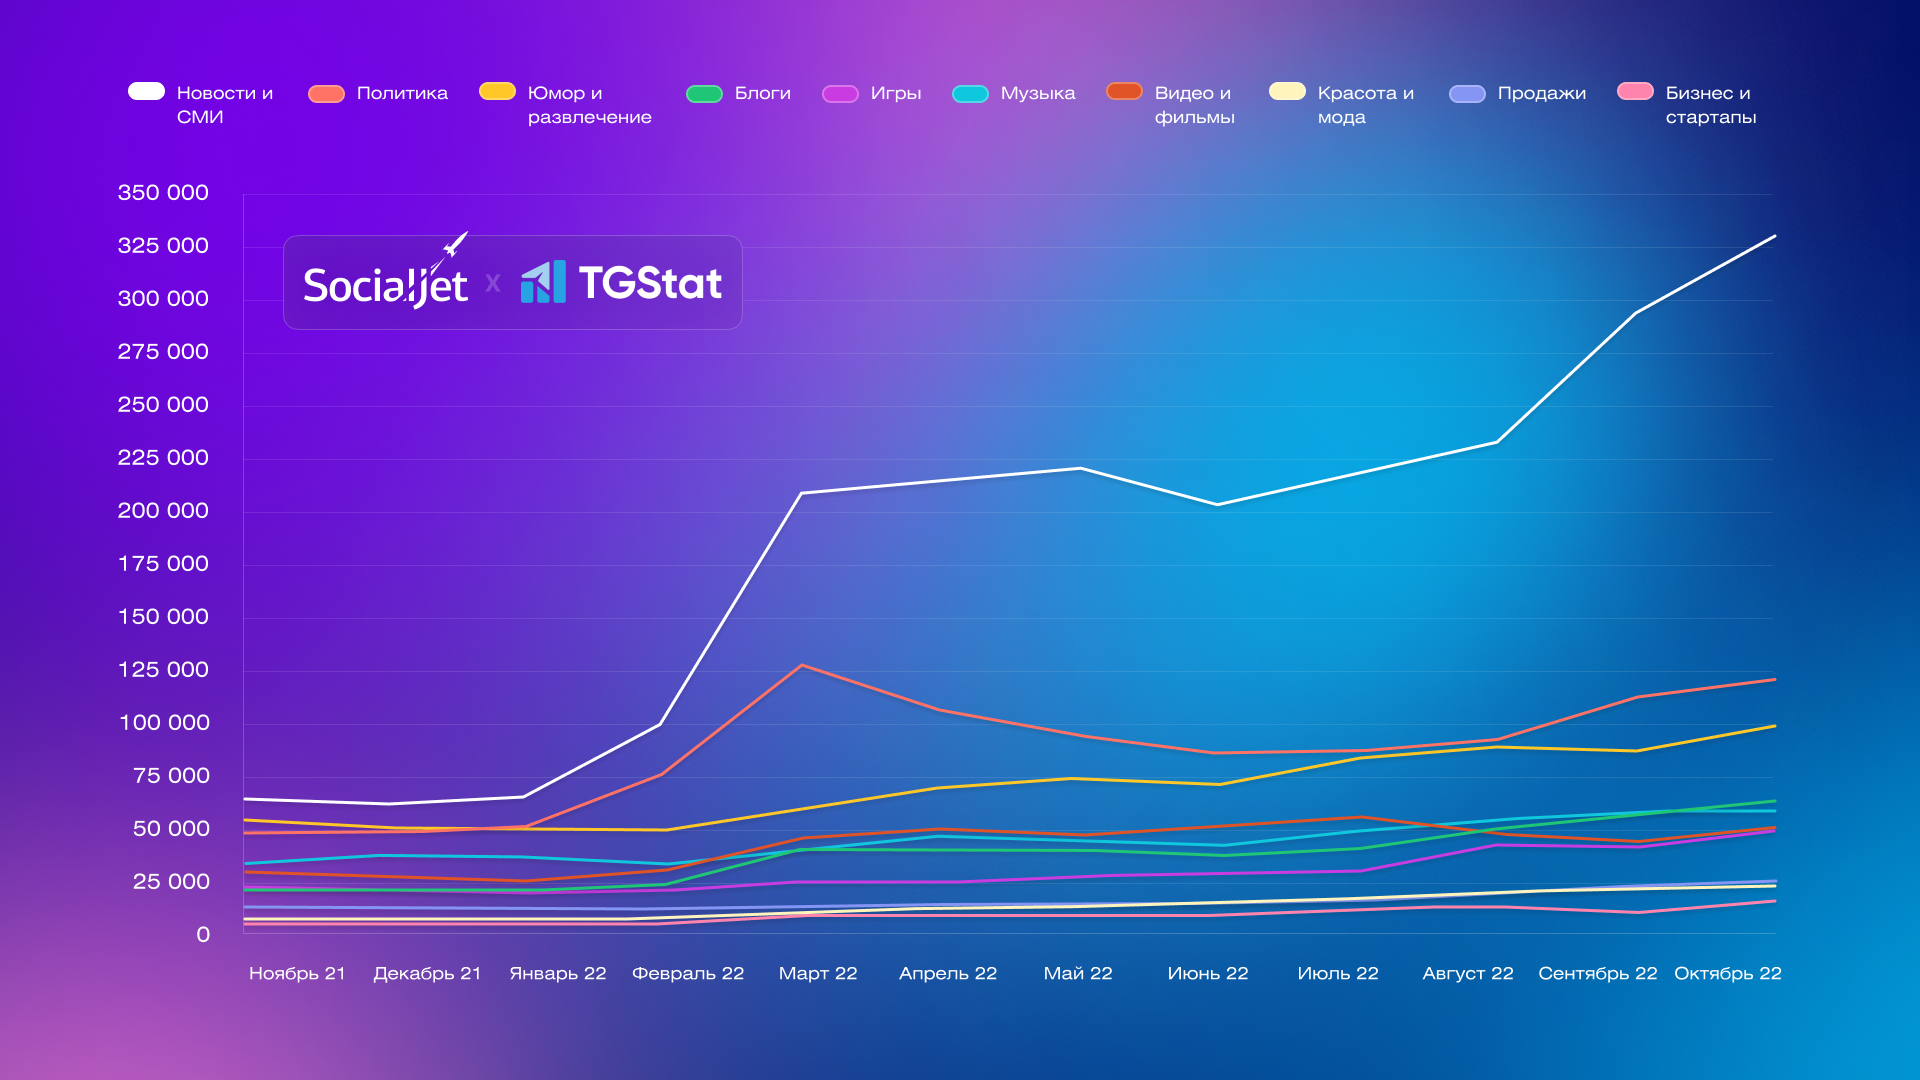Click the white line's dip at Июнь 22
The image size is (1920, 1080).
1217,504
